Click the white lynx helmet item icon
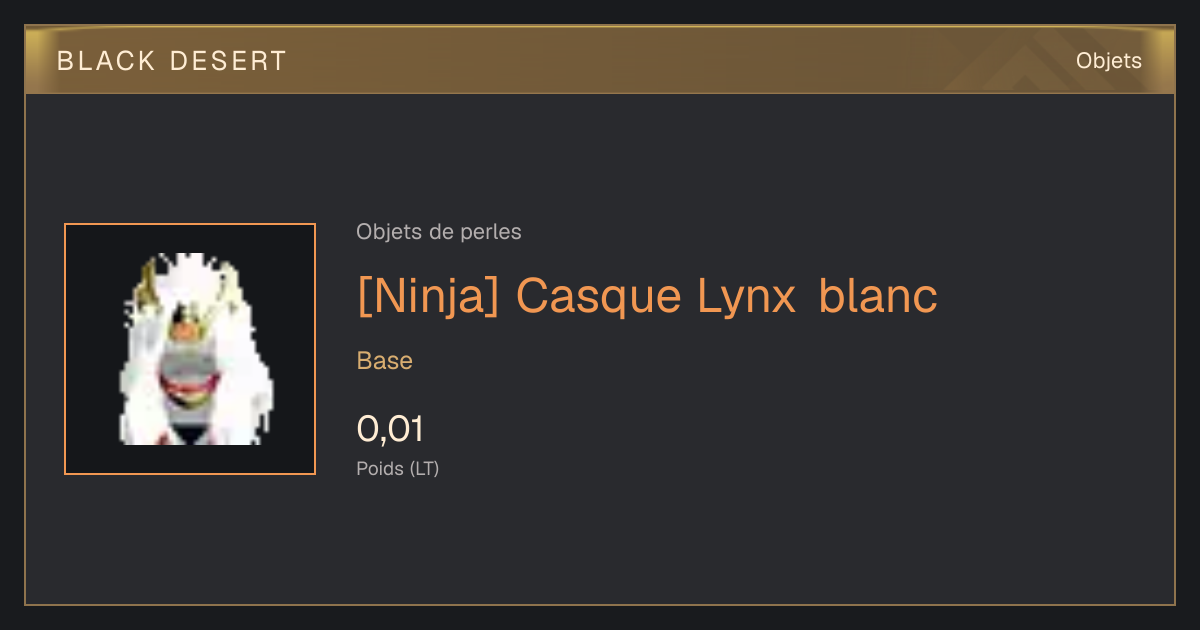The width and height of the screenshot is (1200, 630). click(x=190, y=349)
